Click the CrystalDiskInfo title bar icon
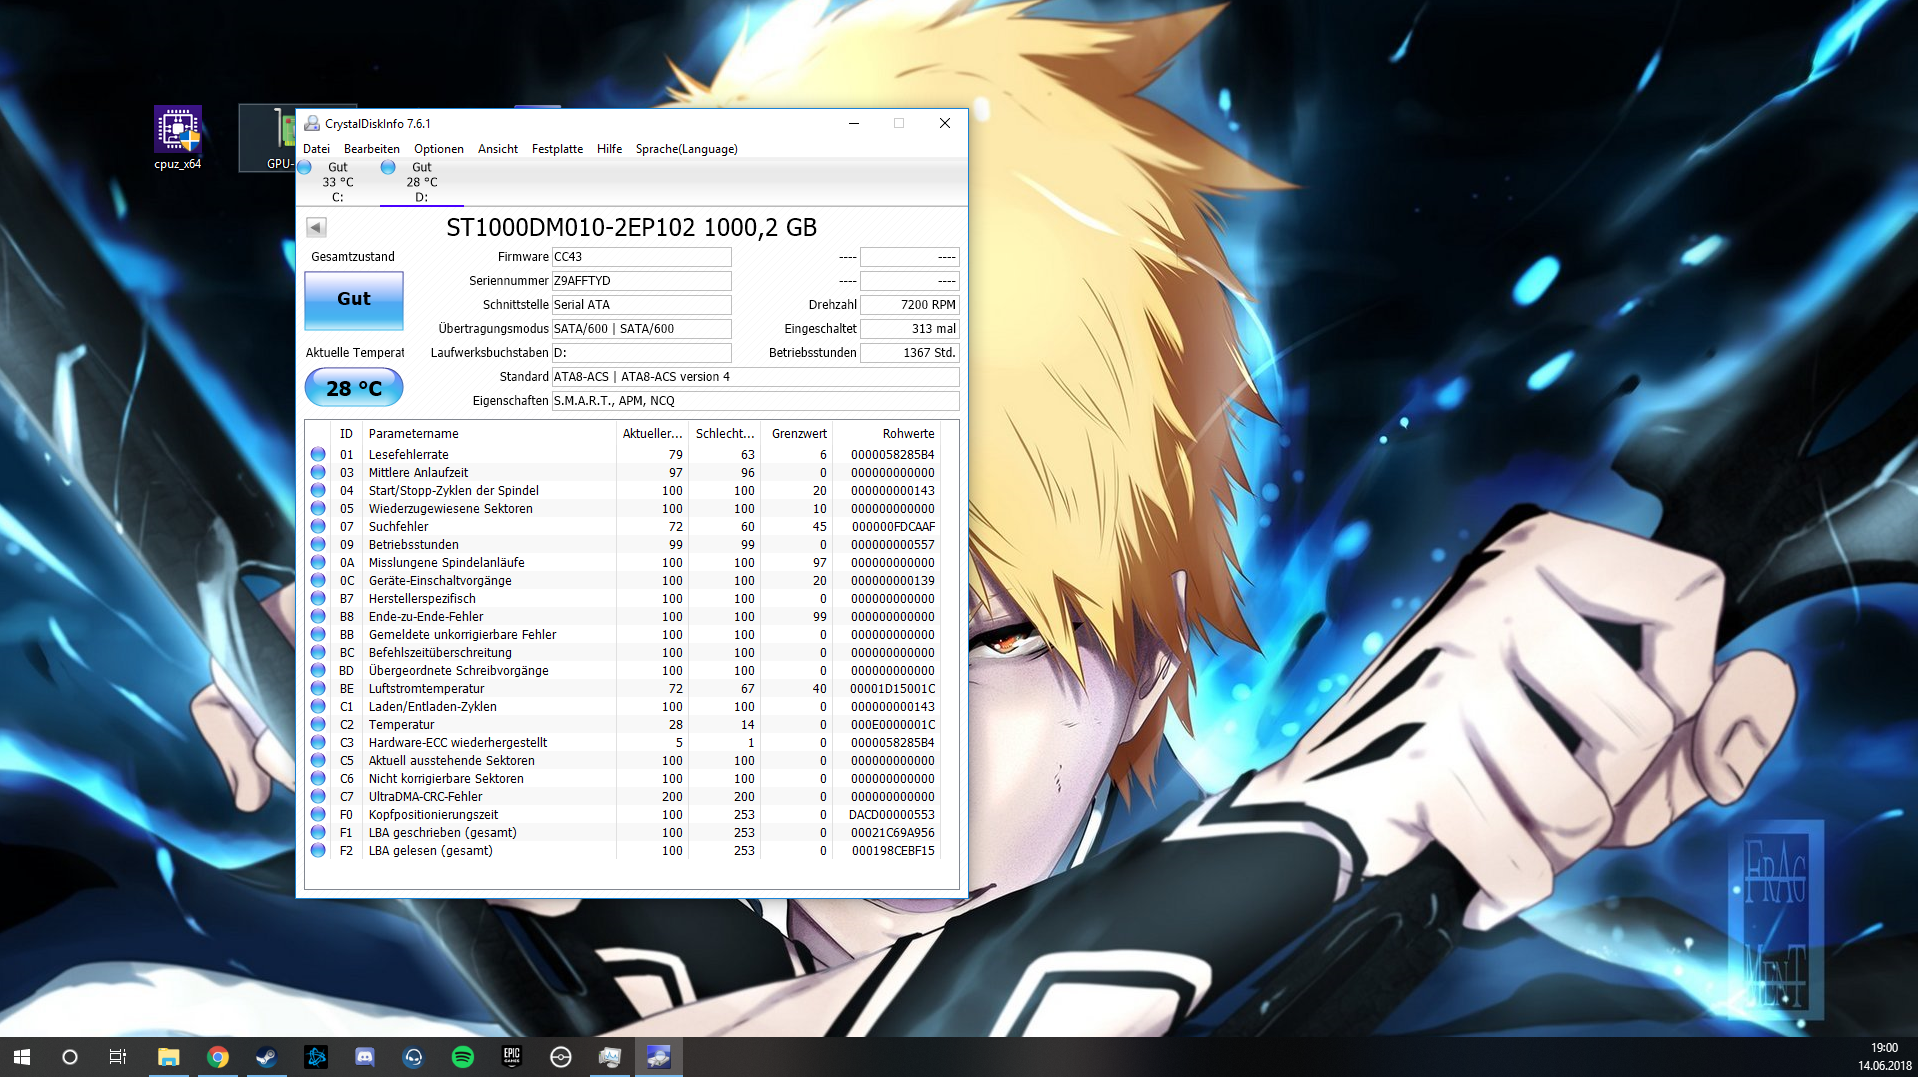Image resolution: width=1918 pixels, height=1077 pixels. [312, 123]
